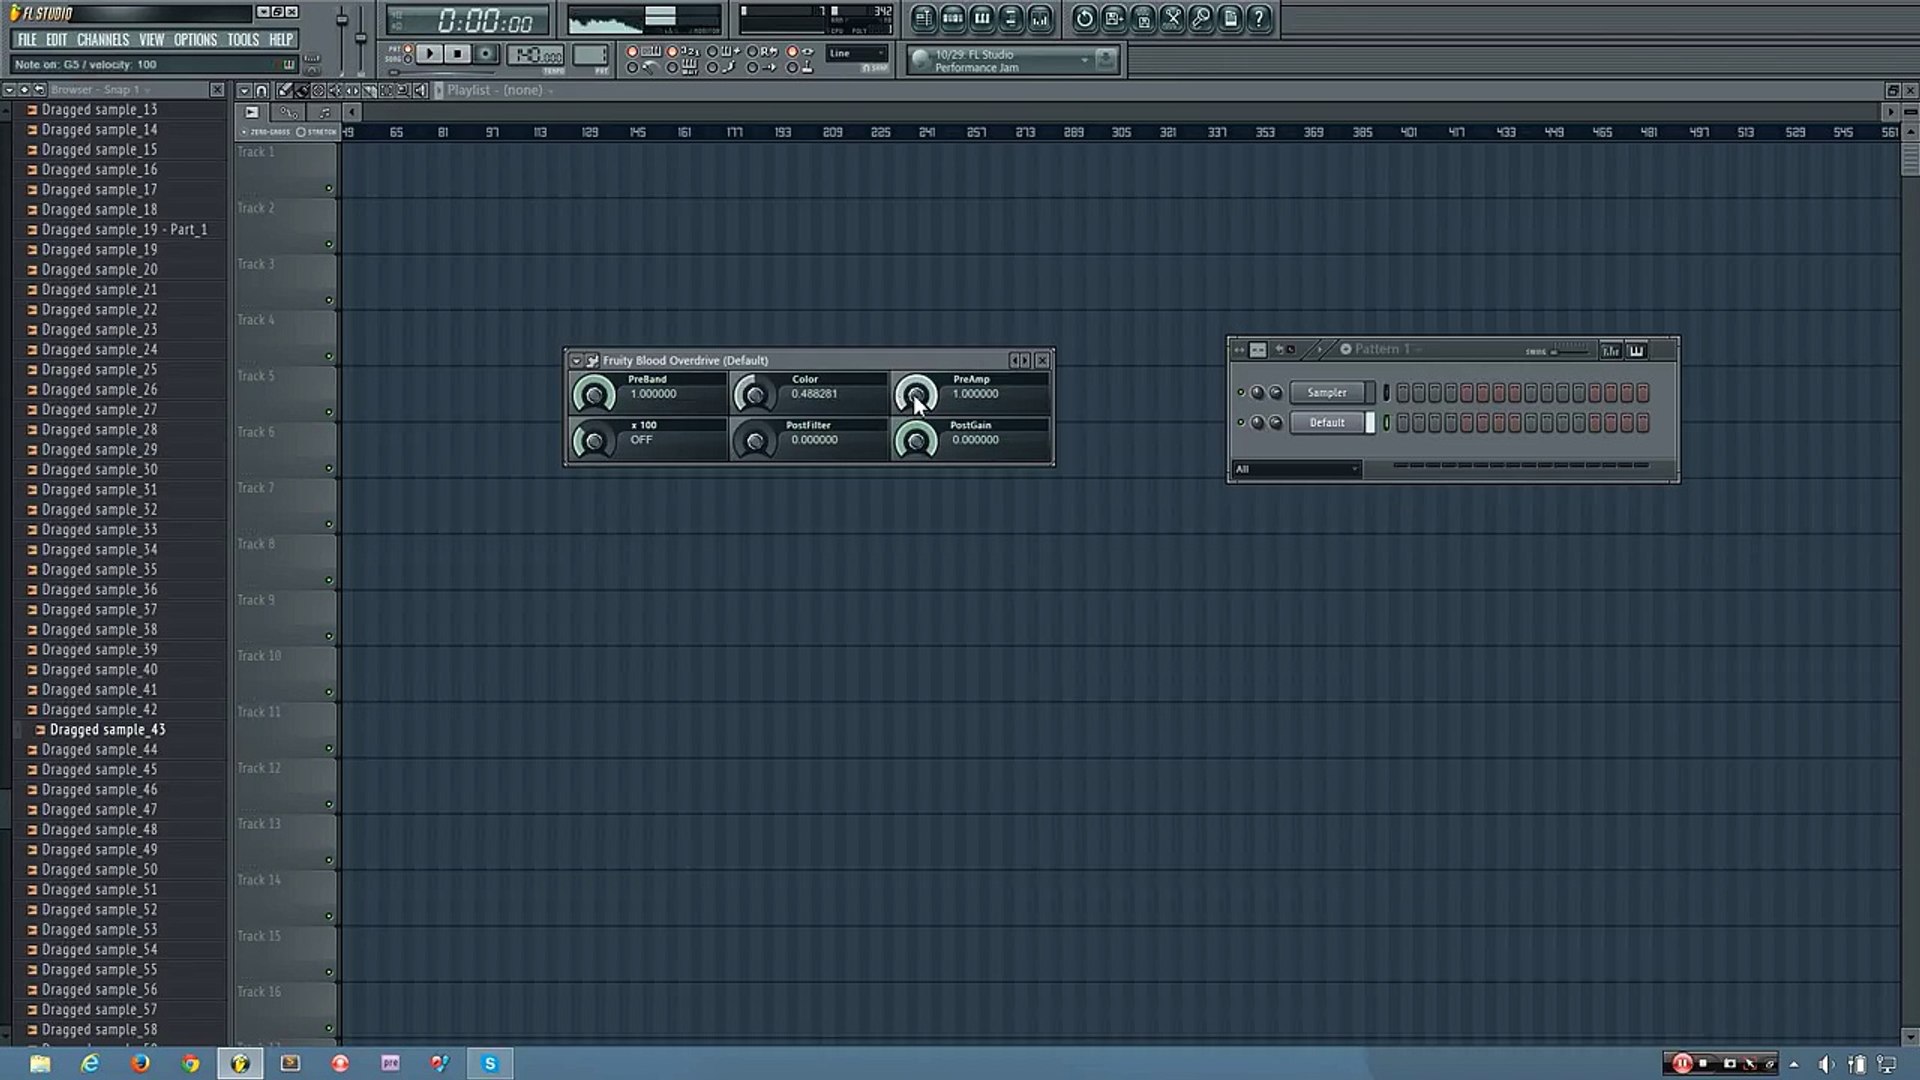
Task: Select Pattern mode radio button
Action: click(x=408, y=48)
